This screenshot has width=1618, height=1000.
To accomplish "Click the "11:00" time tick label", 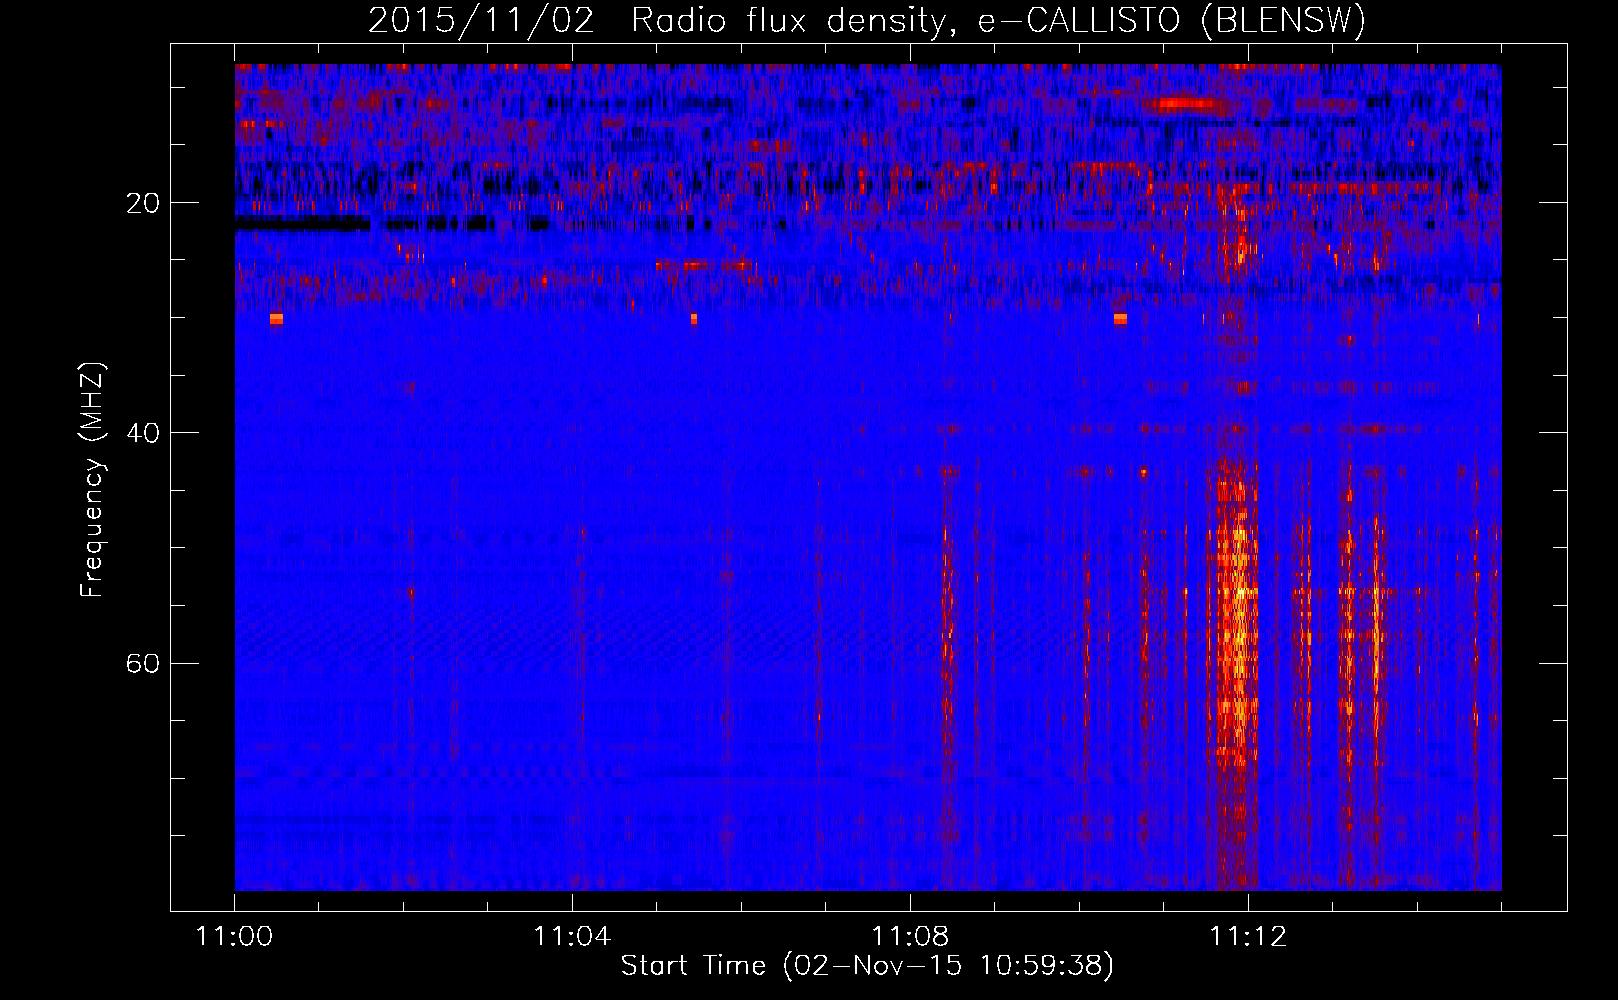I will pos(234,937).
